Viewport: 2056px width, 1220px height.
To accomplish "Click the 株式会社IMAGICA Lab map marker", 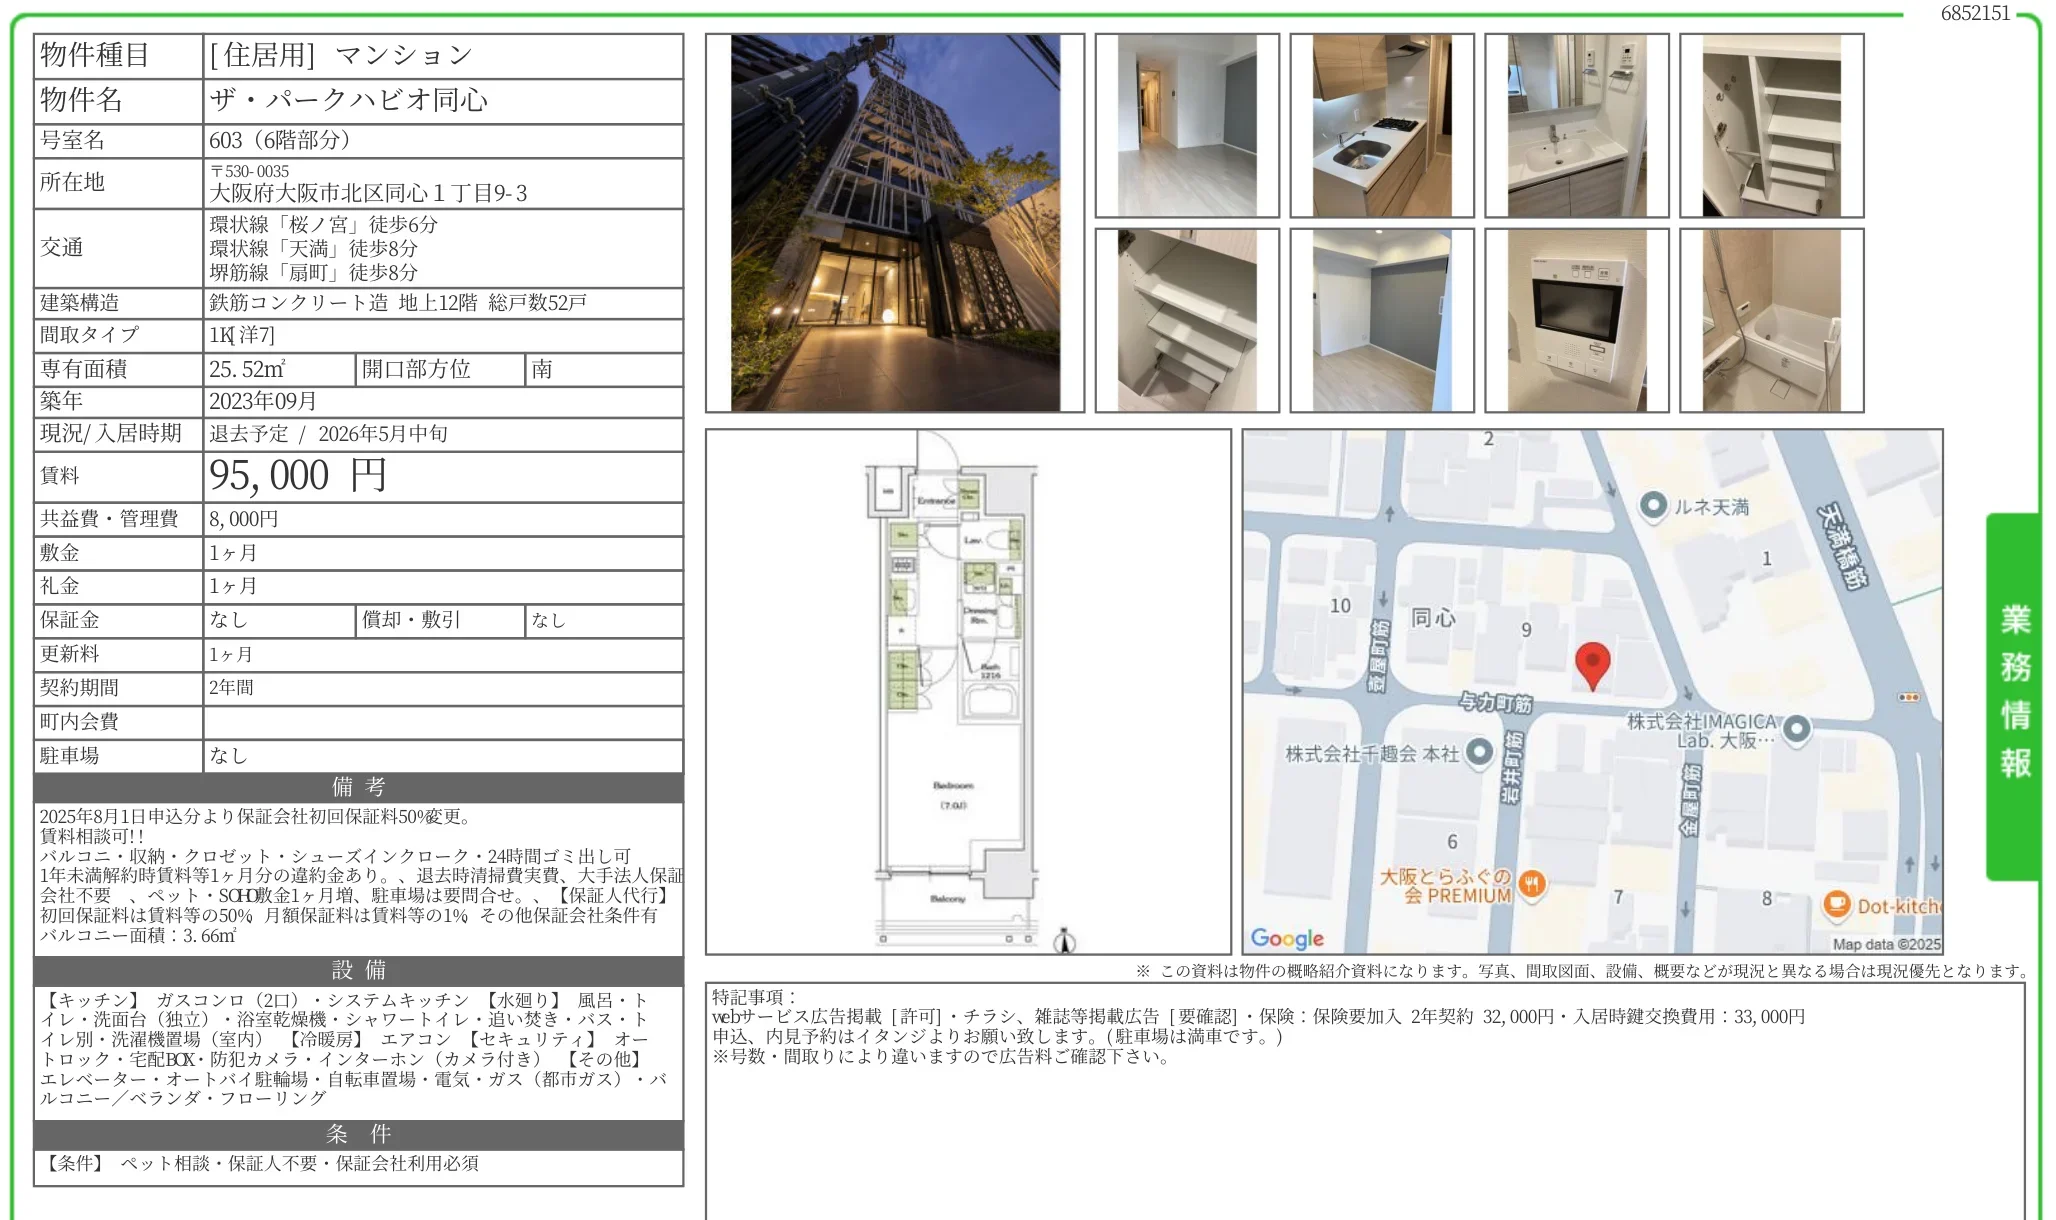I will click(1796, 729).
